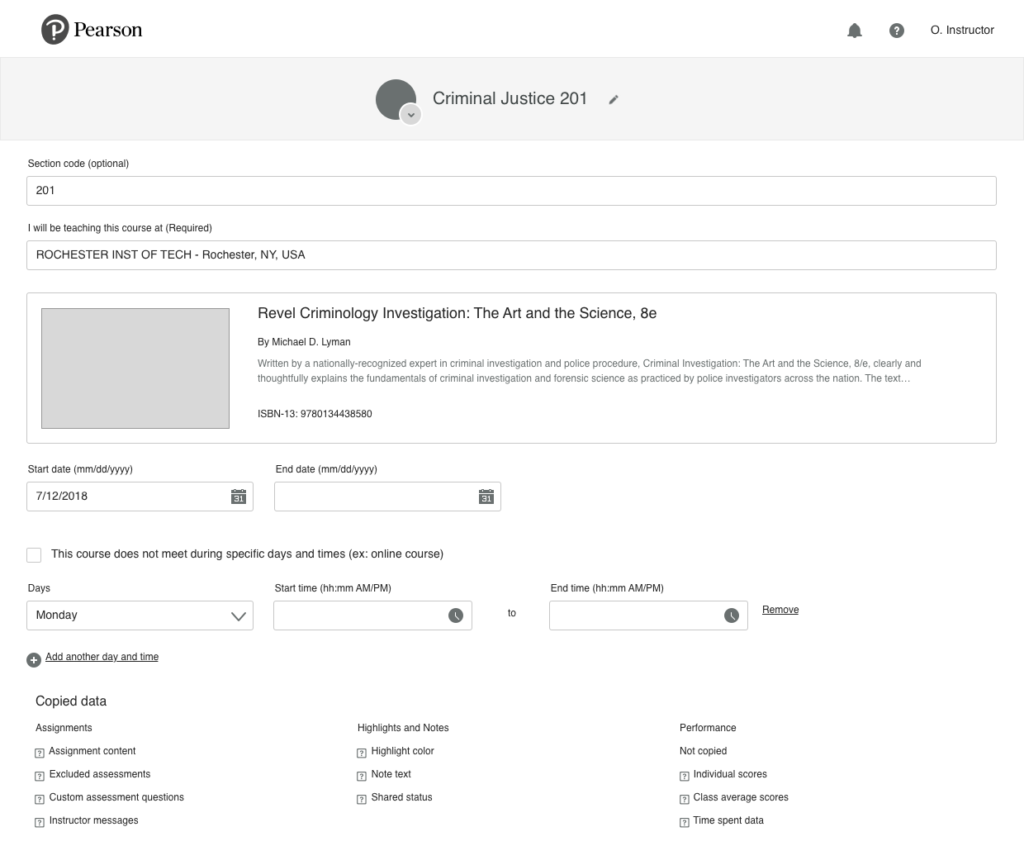The height and width of the screenshot is (846, 1024).
Task: Open the End time clock picker
Action: [x=731, y=615]
